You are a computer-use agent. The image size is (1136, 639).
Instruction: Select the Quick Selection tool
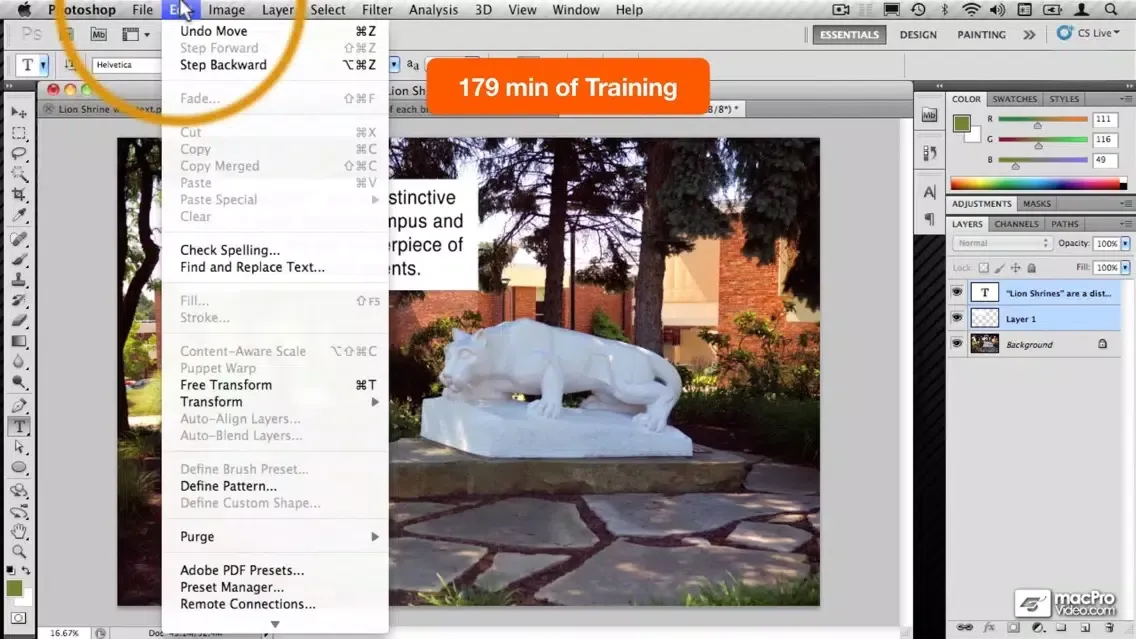pyautogui.click(x=19, y=174)
